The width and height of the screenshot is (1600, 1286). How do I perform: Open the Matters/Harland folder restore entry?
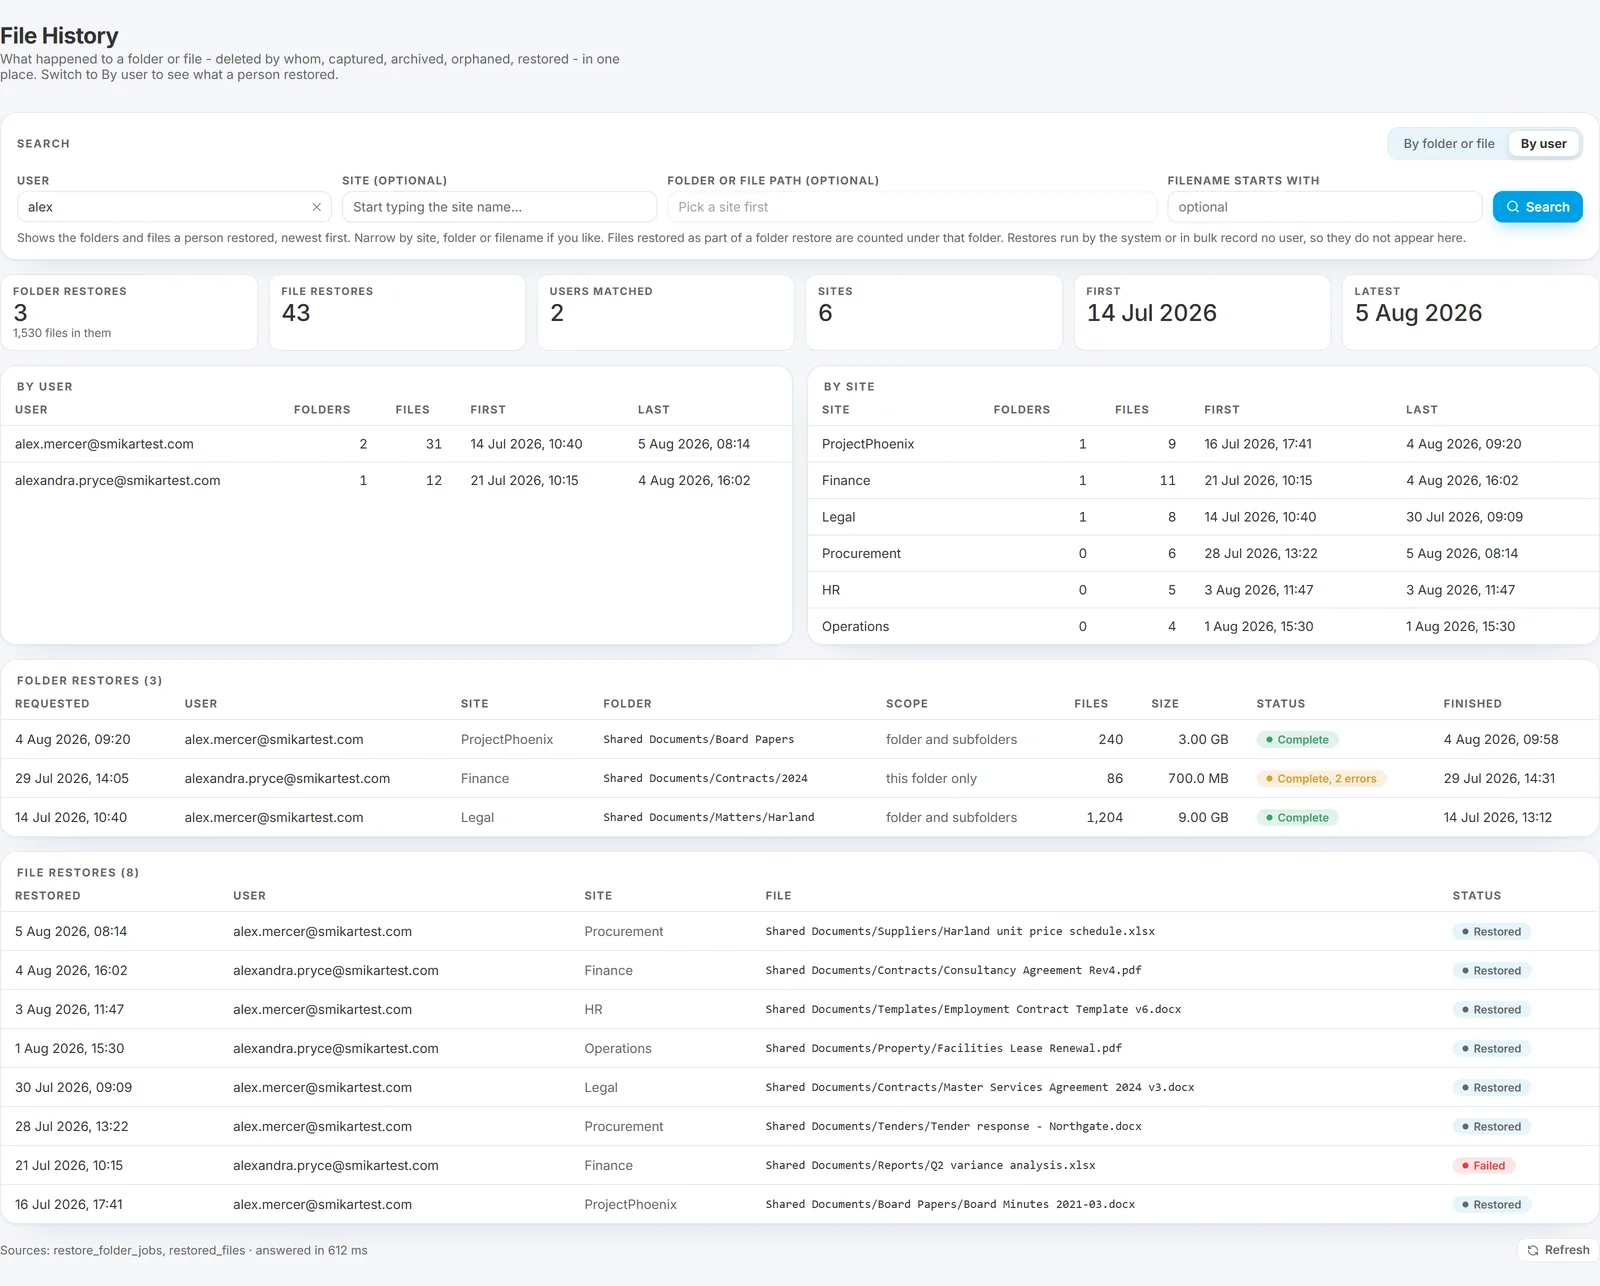(x=800, y=818)
